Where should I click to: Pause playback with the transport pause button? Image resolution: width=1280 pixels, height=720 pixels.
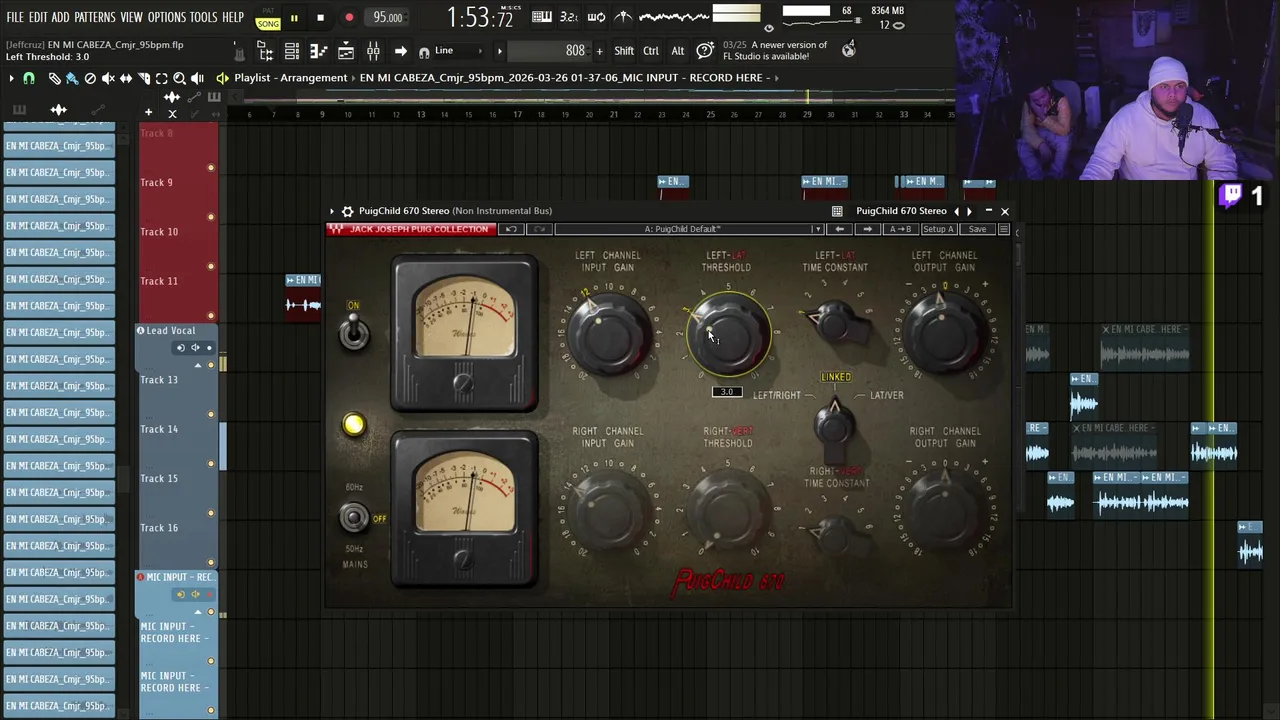294,18
